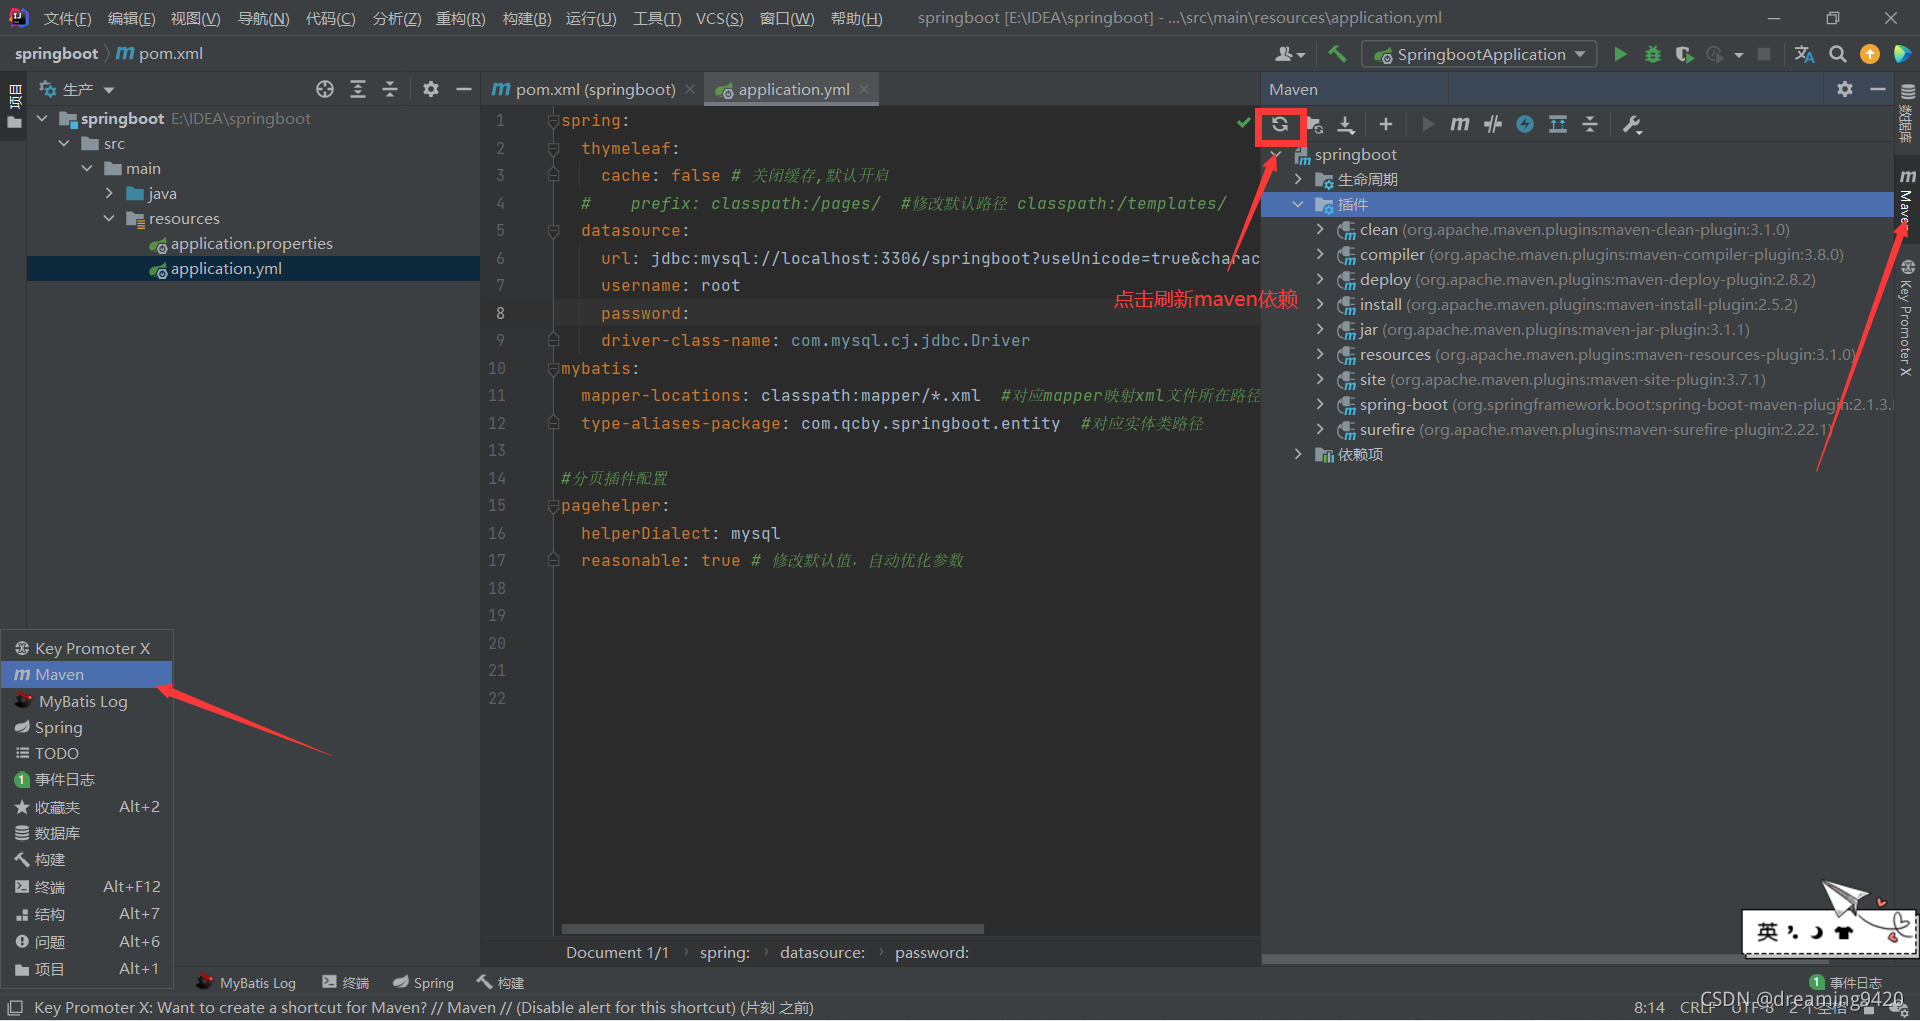This screenshot has width=1920, height=1021.
Task: Toggle Maven skip tests mode
Action: coord(1525,124)
